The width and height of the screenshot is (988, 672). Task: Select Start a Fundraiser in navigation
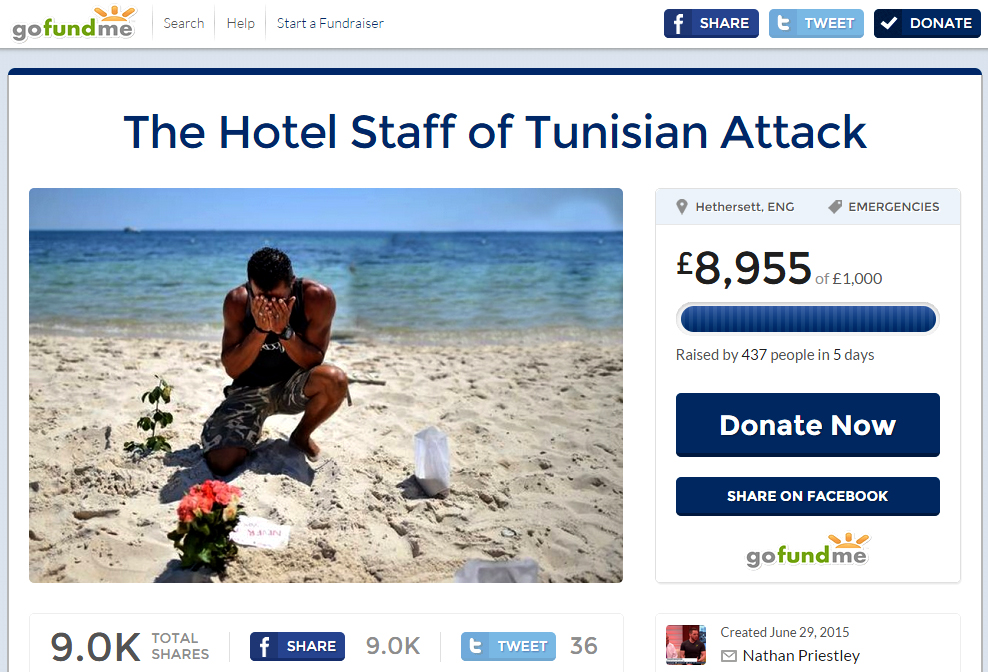point(330,23)
